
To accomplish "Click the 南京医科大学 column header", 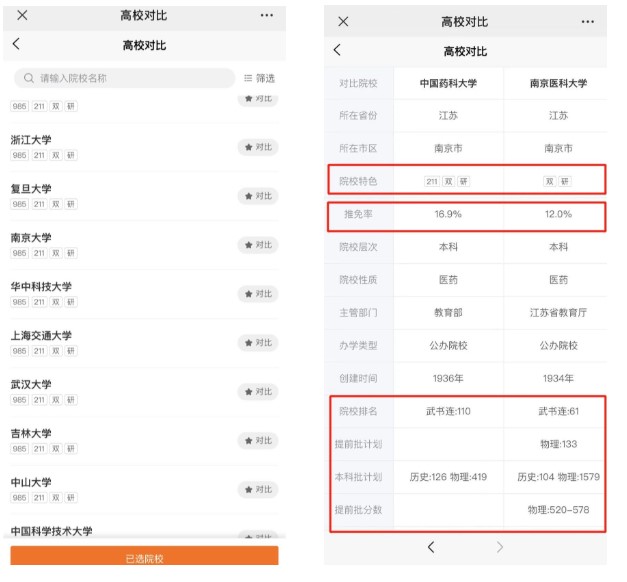I will (x=558, y=83).
